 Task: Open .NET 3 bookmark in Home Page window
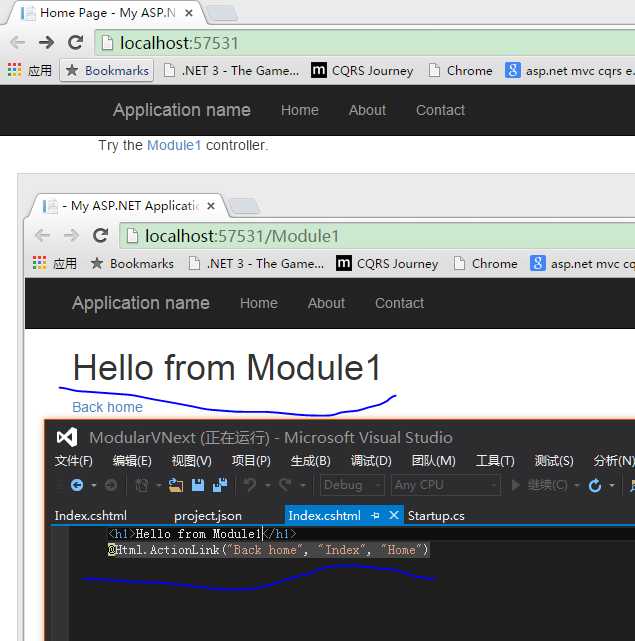pos(231,71)
